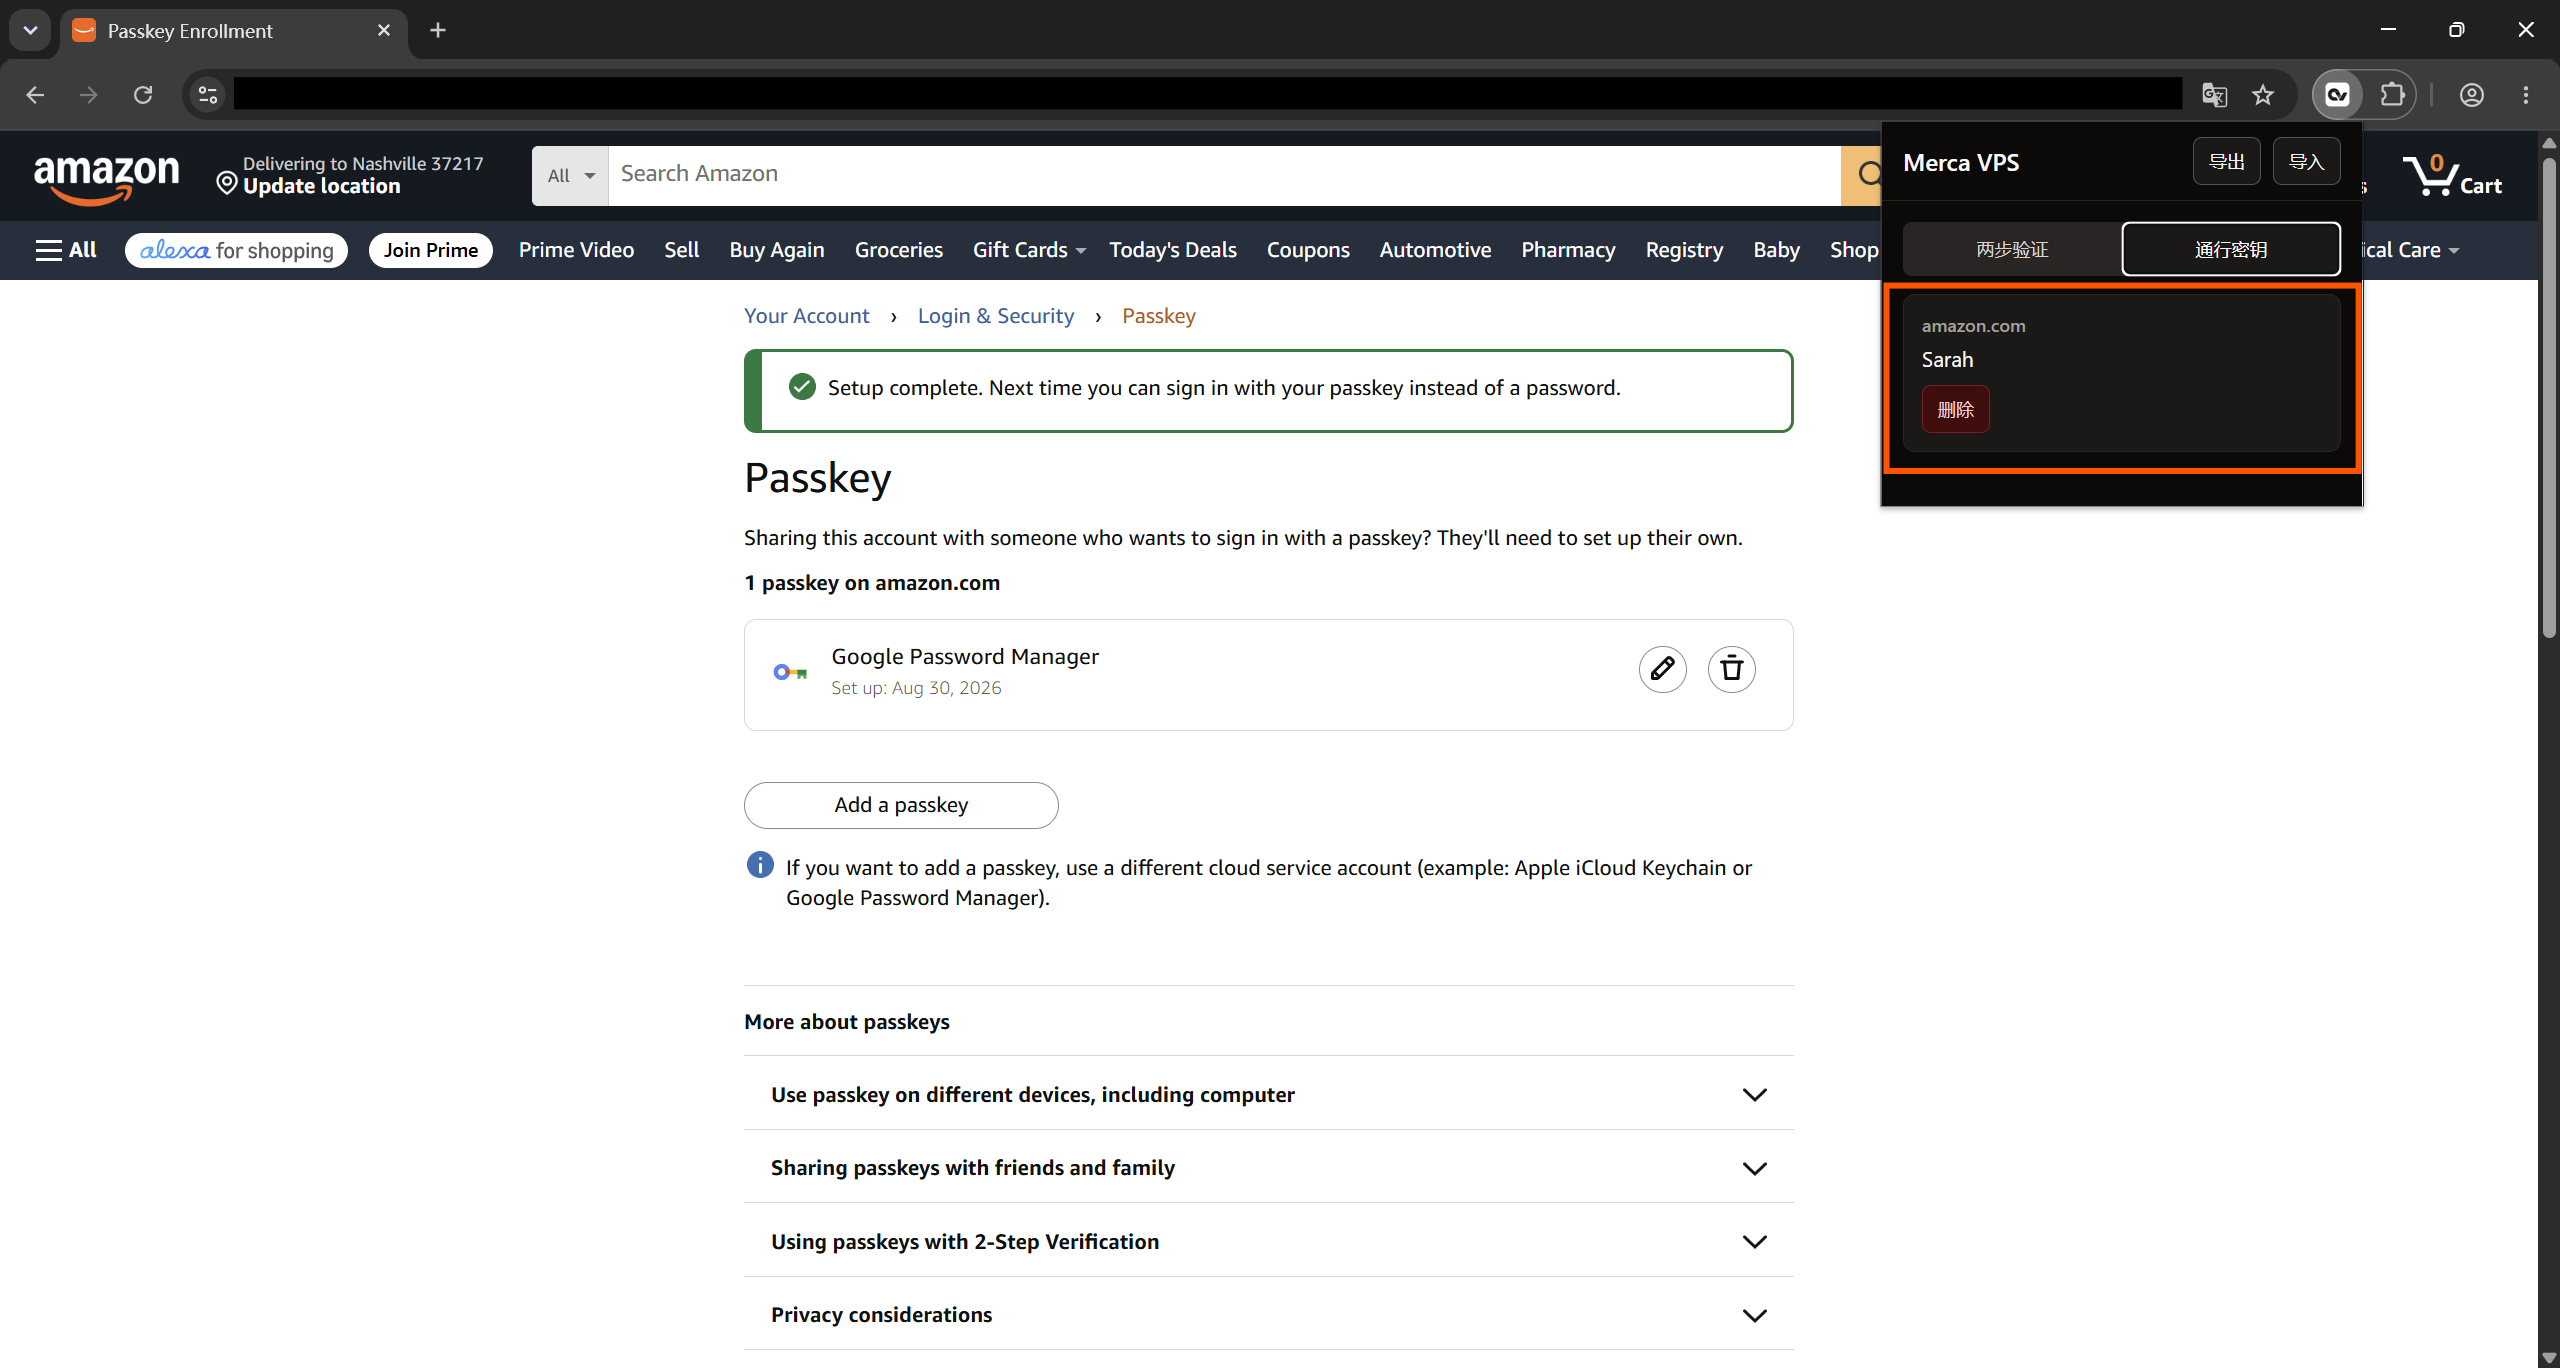Click the Merca VPS title

click(1961, 163)
